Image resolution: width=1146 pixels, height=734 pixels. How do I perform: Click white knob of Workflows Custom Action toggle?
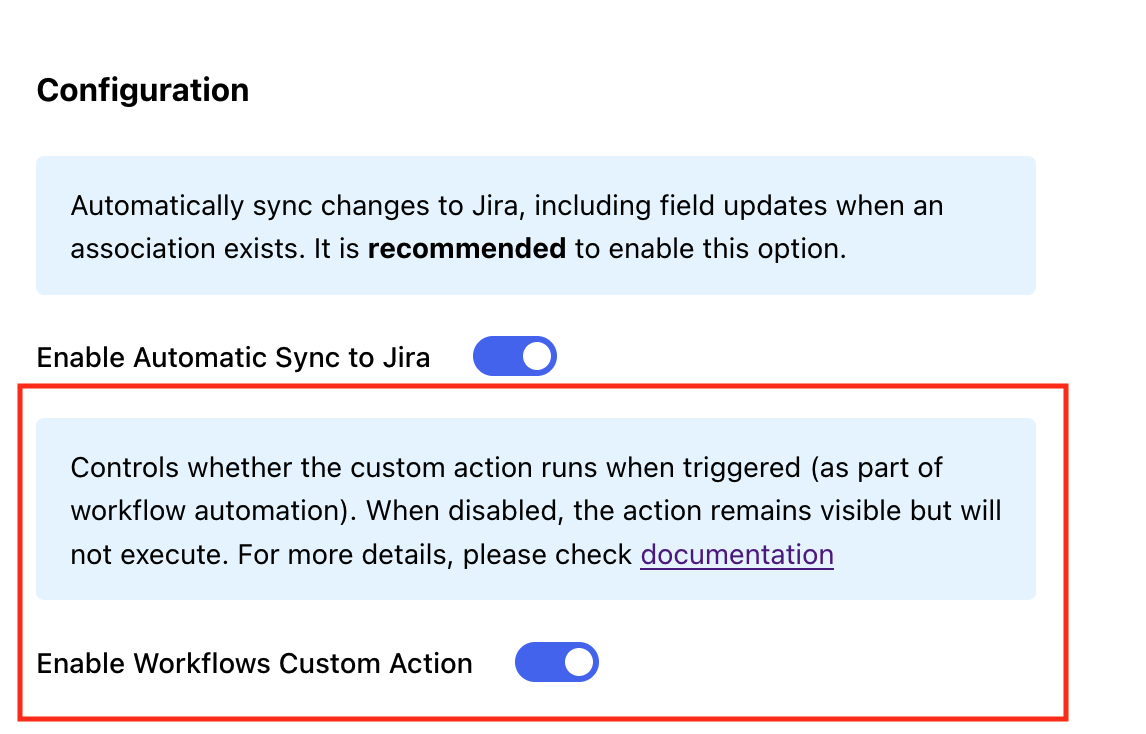point(579,662)
